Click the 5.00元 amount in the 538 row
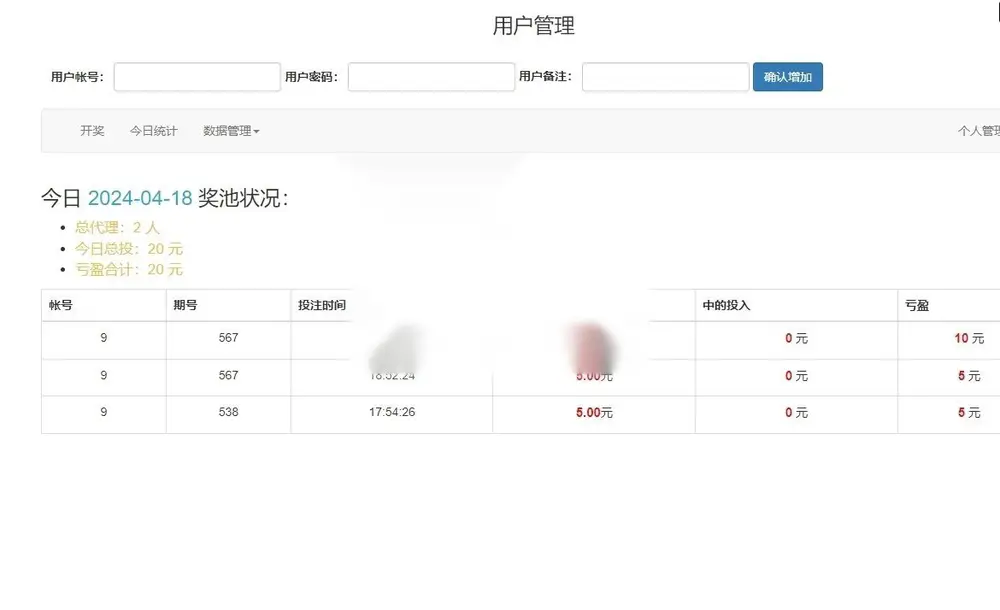 pyautogui.click(x=594, y=413)
